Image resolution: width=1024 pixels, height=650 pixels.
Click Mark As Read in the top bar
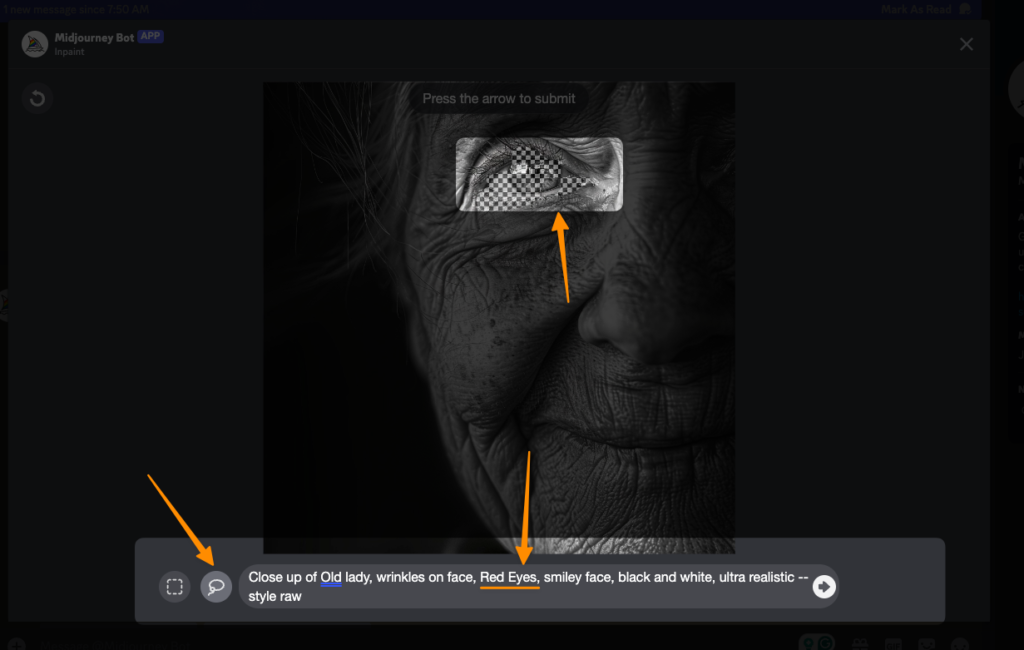(914, 9)
